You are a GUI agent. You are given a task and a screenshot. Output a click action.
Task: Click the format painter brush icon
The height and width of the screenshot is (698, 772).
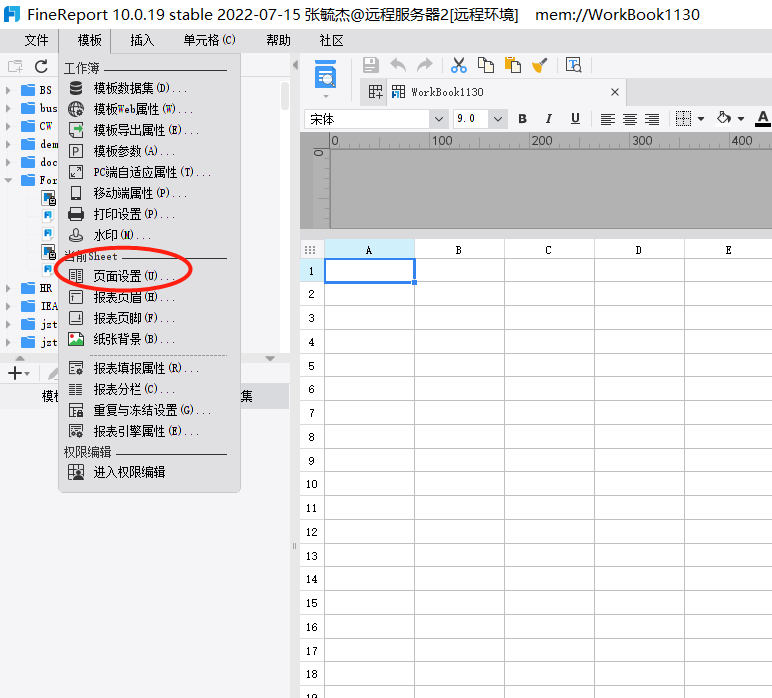pos(540,65)
